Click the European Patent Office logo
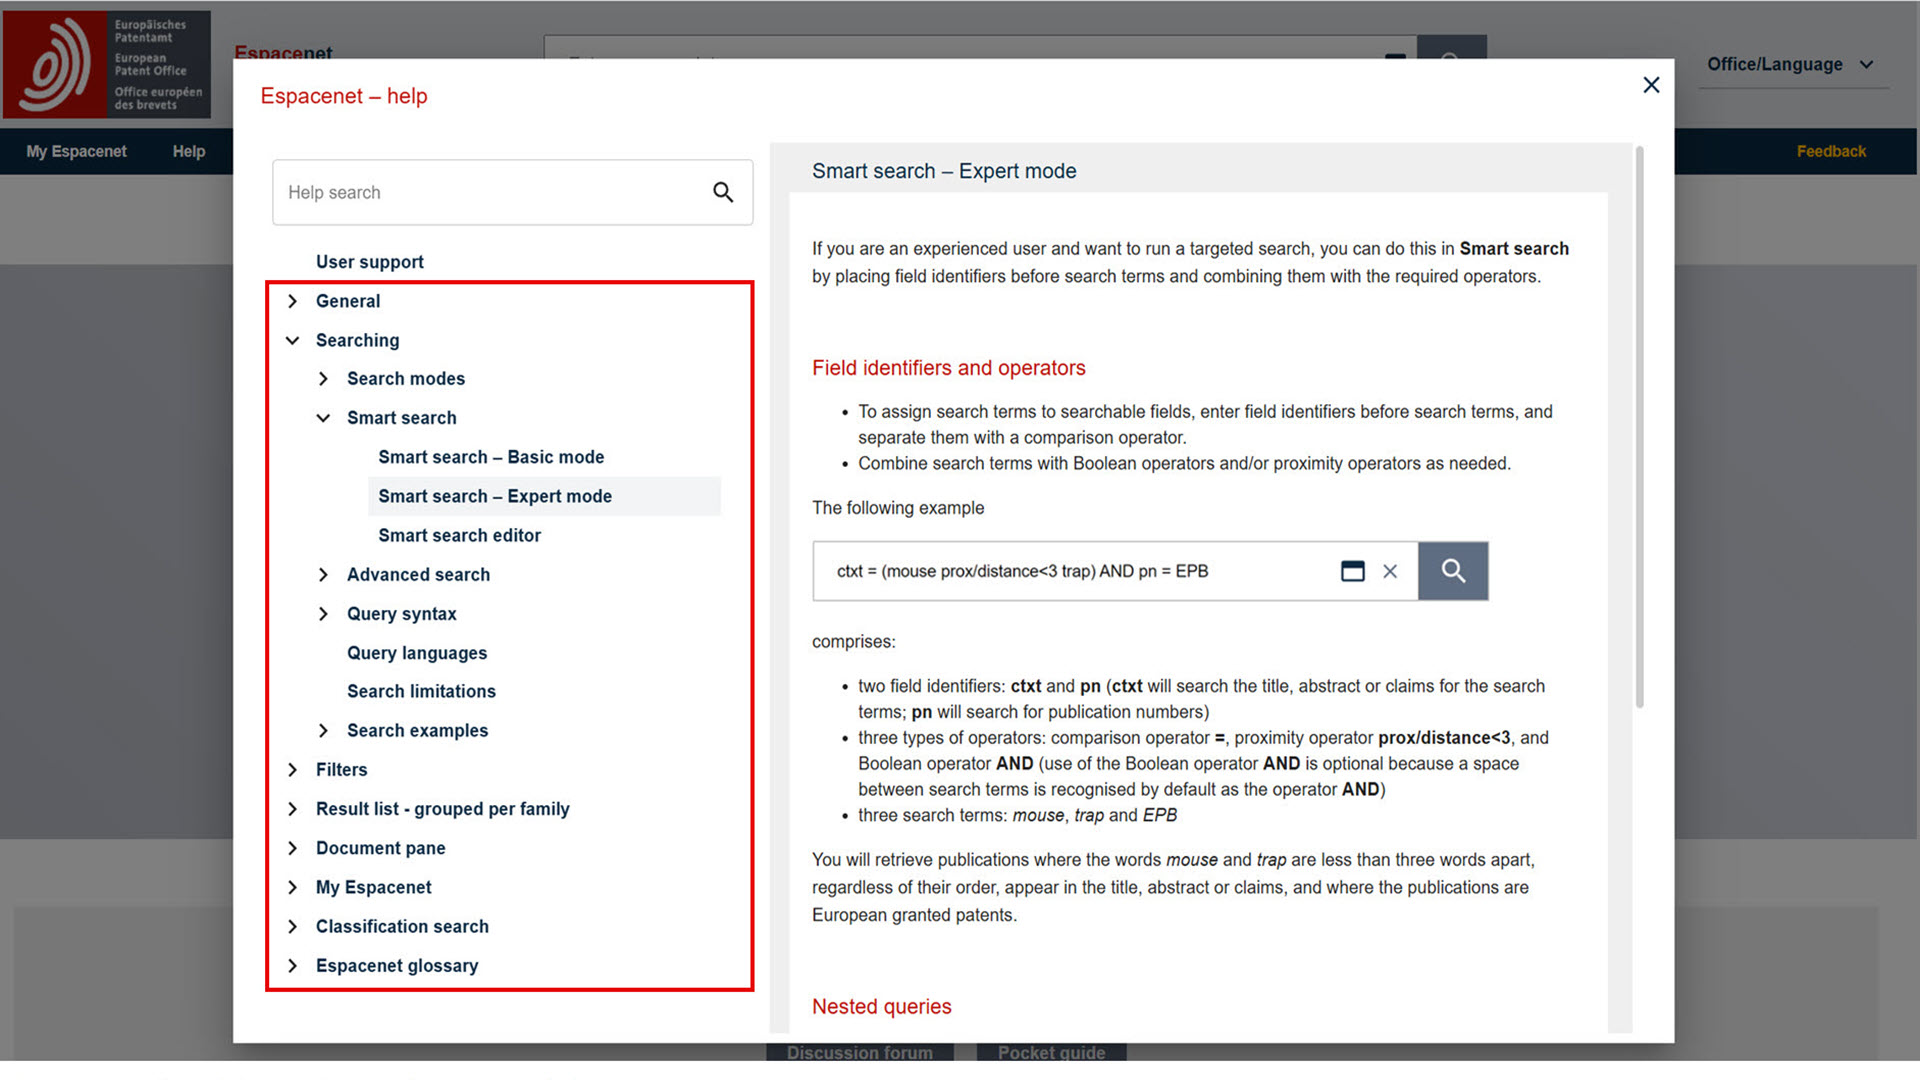1920x1080 pixels. 106,65
